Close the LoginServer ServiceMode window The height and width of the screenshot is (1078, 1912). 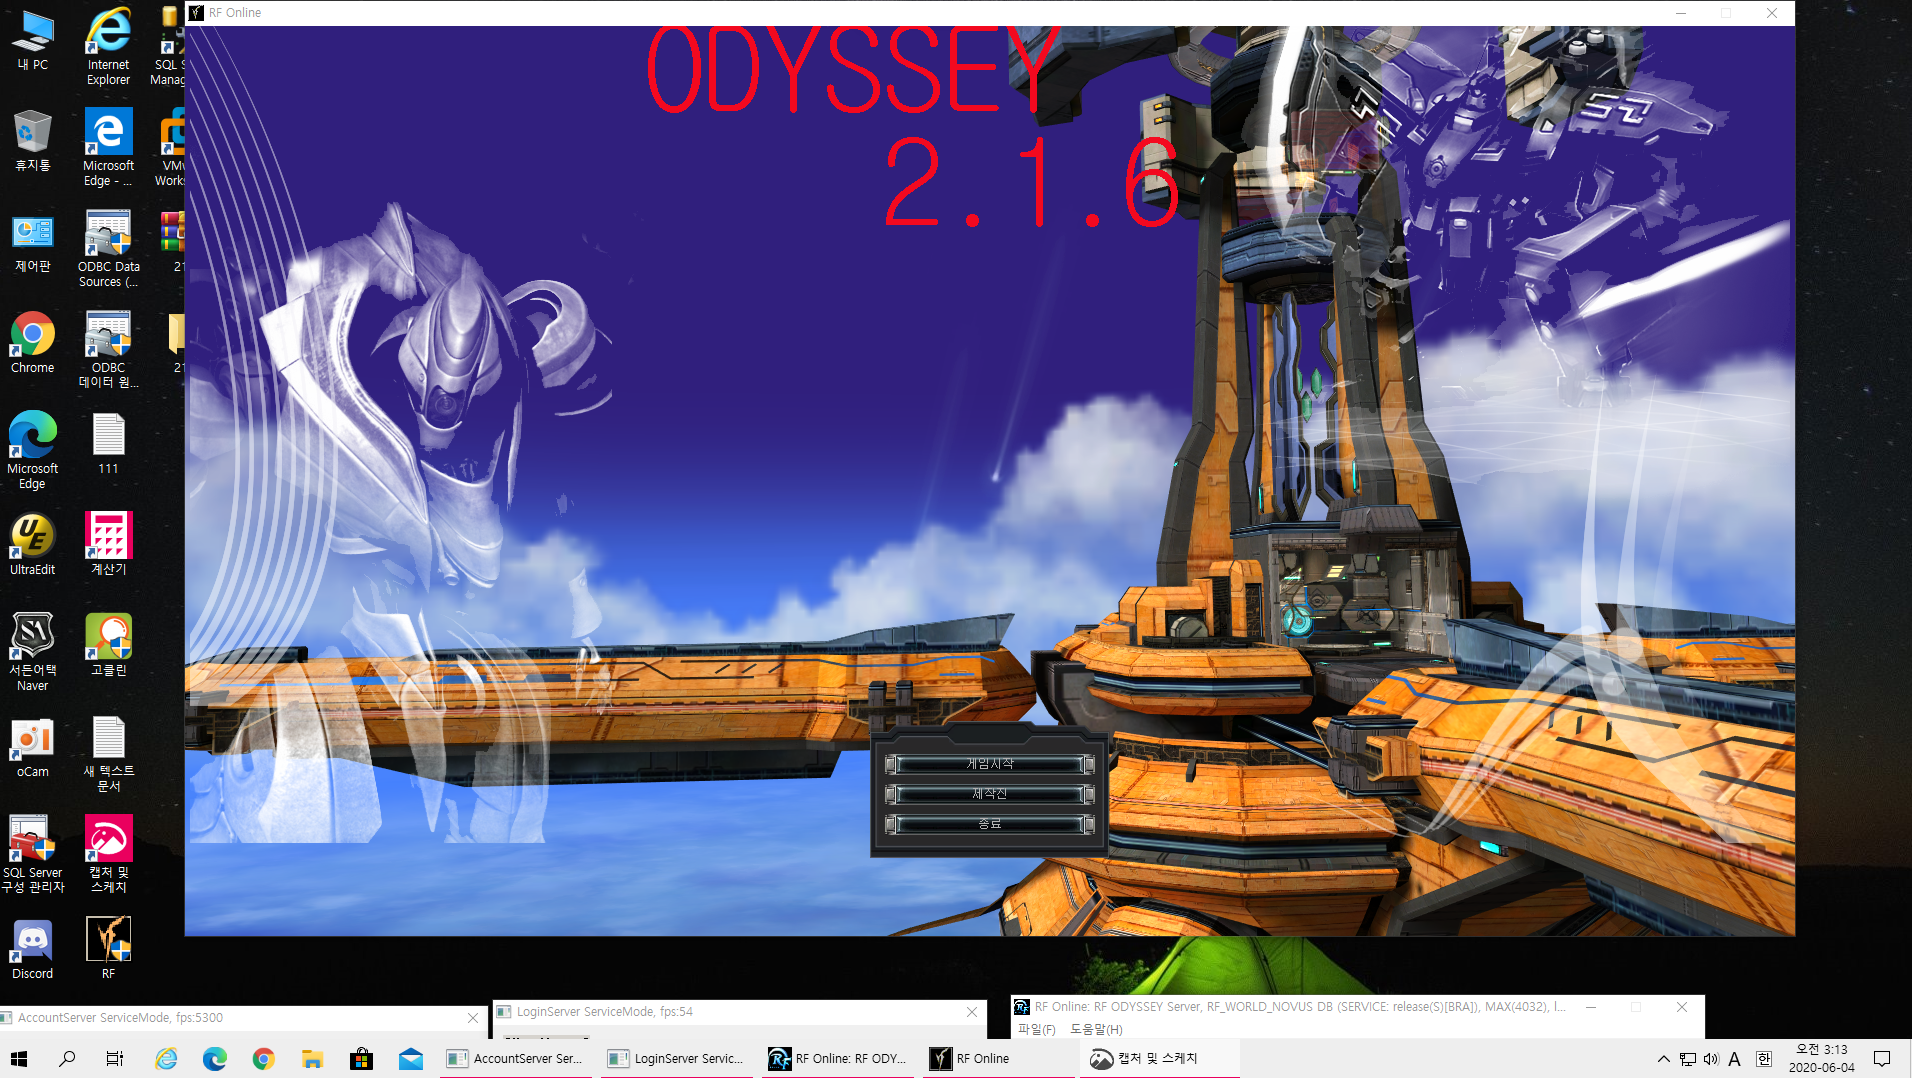coord(972,1012)
